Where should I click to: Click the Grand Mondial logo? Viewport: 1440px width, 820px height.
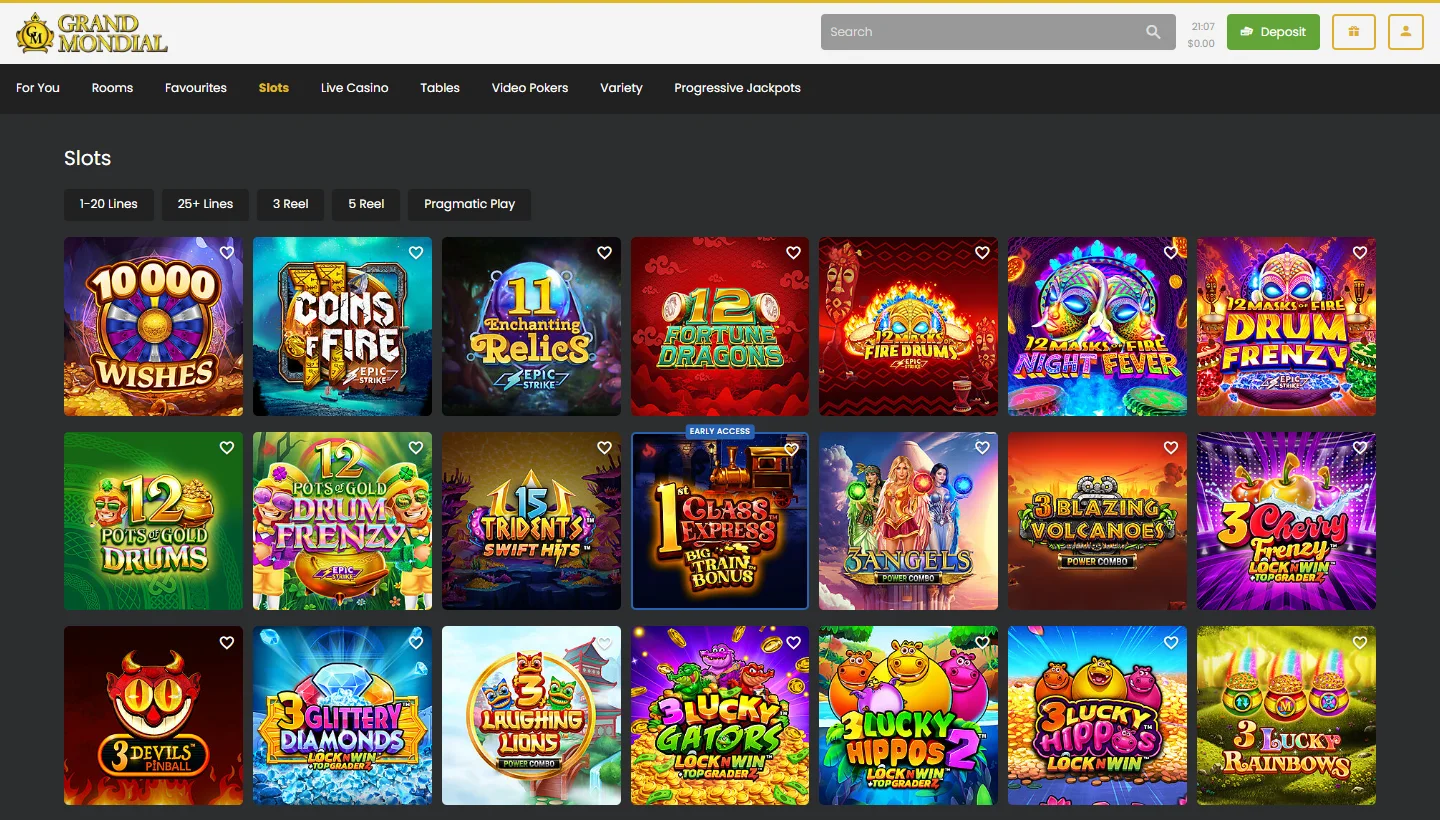(92, 33)
